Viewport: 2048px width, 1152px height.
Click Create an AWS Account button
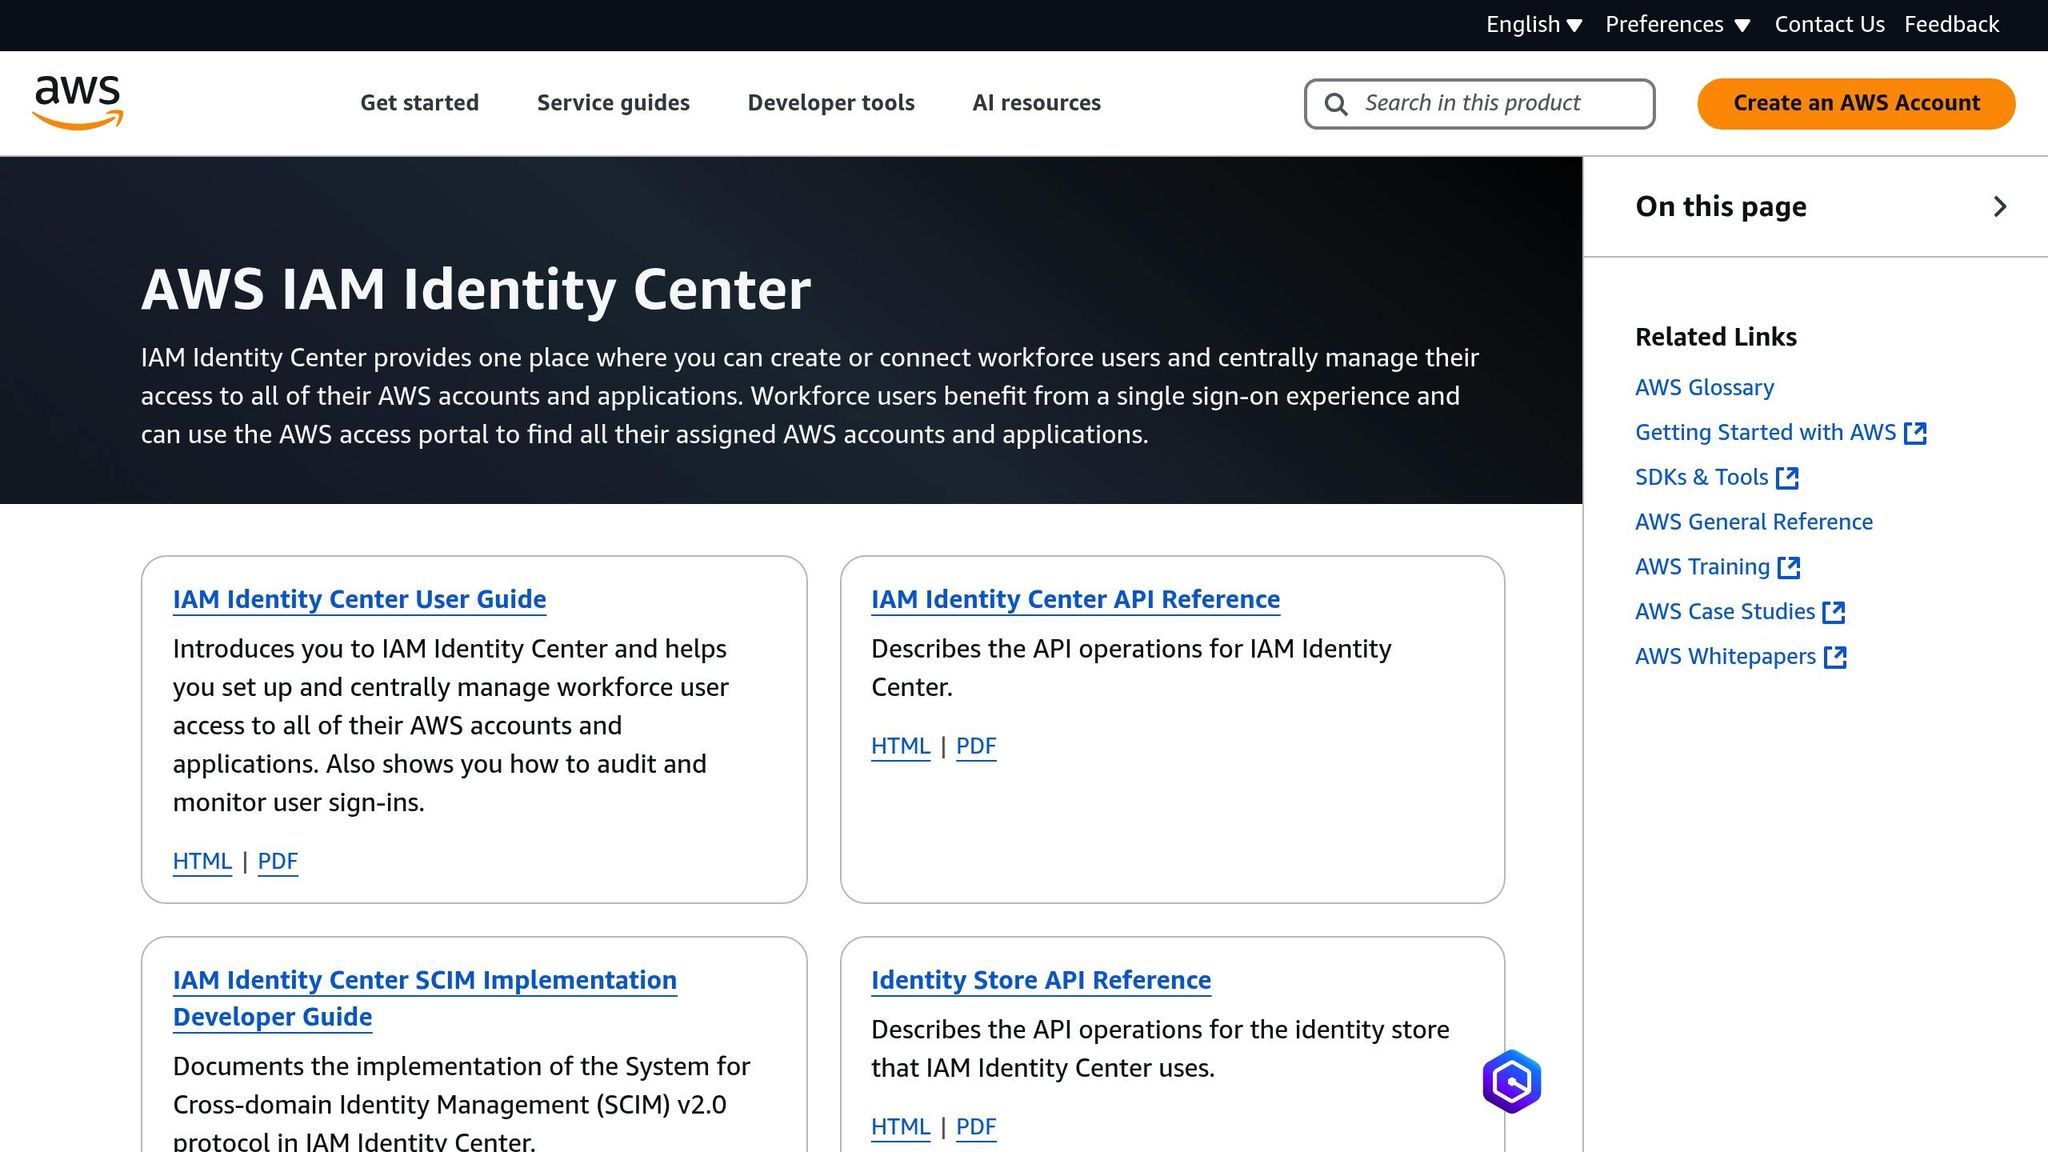(1856, 104)
